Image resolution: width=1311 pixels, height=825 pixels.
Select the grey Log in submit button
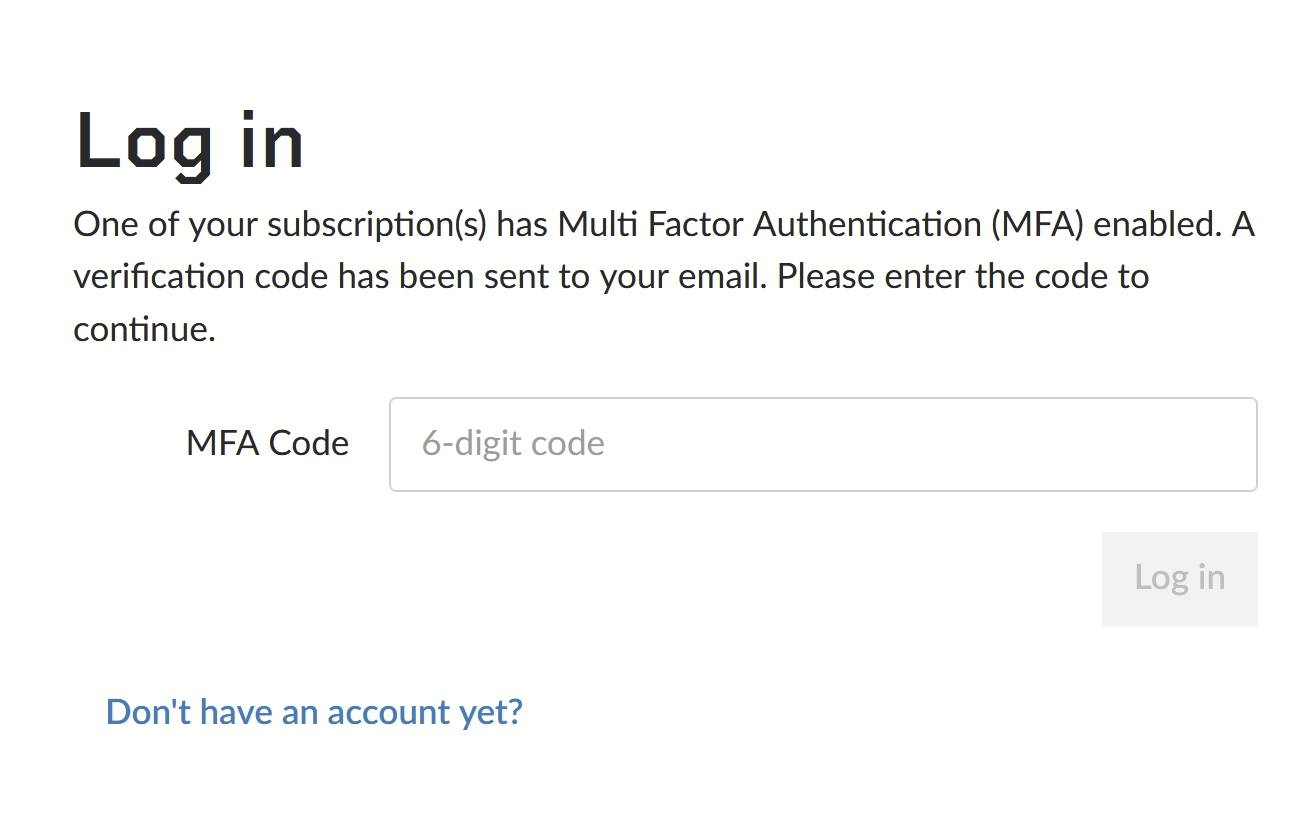(x=1179, y=578)
